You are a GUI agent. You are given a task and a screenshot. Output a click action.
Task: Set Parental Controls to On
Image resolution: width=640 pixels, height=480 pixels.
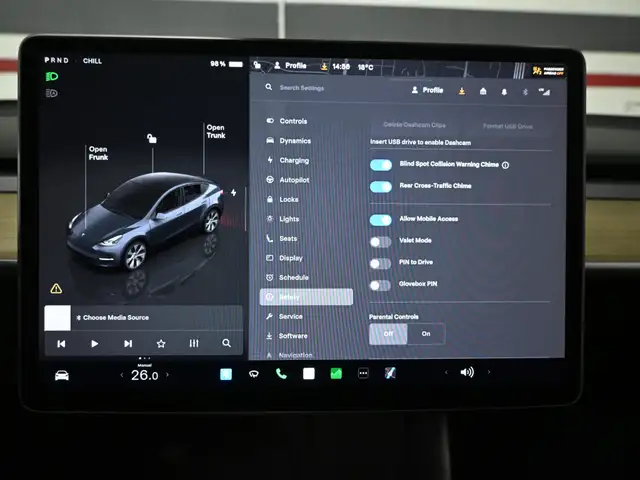[x=426, y=334]
